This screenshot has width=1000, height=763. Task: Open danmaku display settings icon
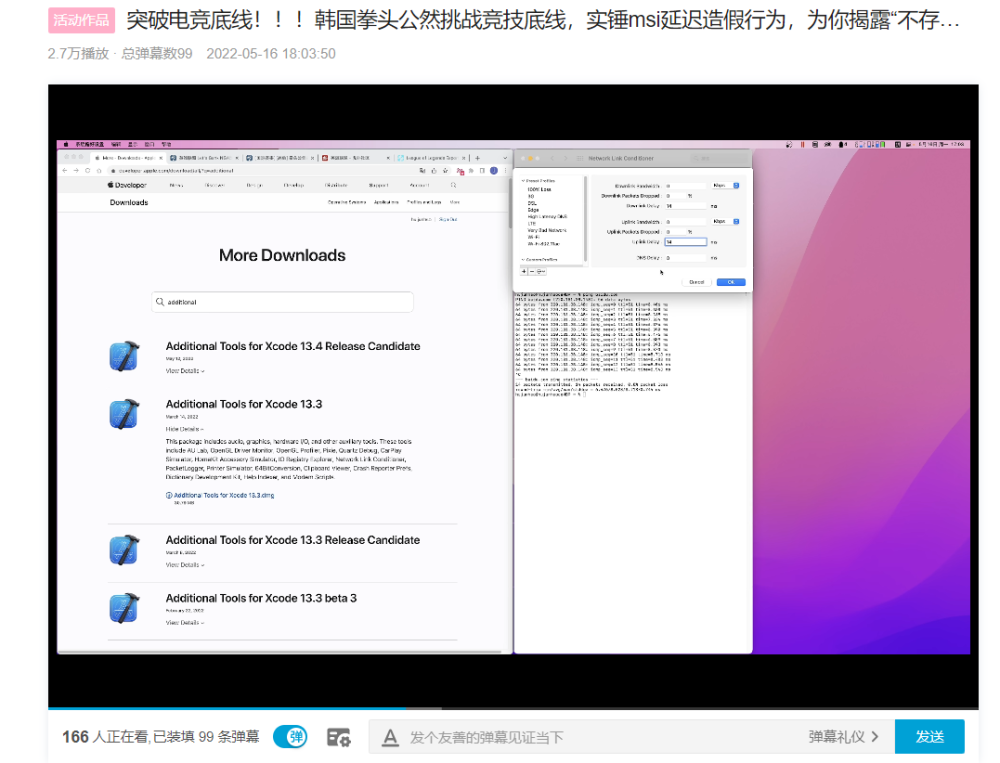tap(339, 737)
